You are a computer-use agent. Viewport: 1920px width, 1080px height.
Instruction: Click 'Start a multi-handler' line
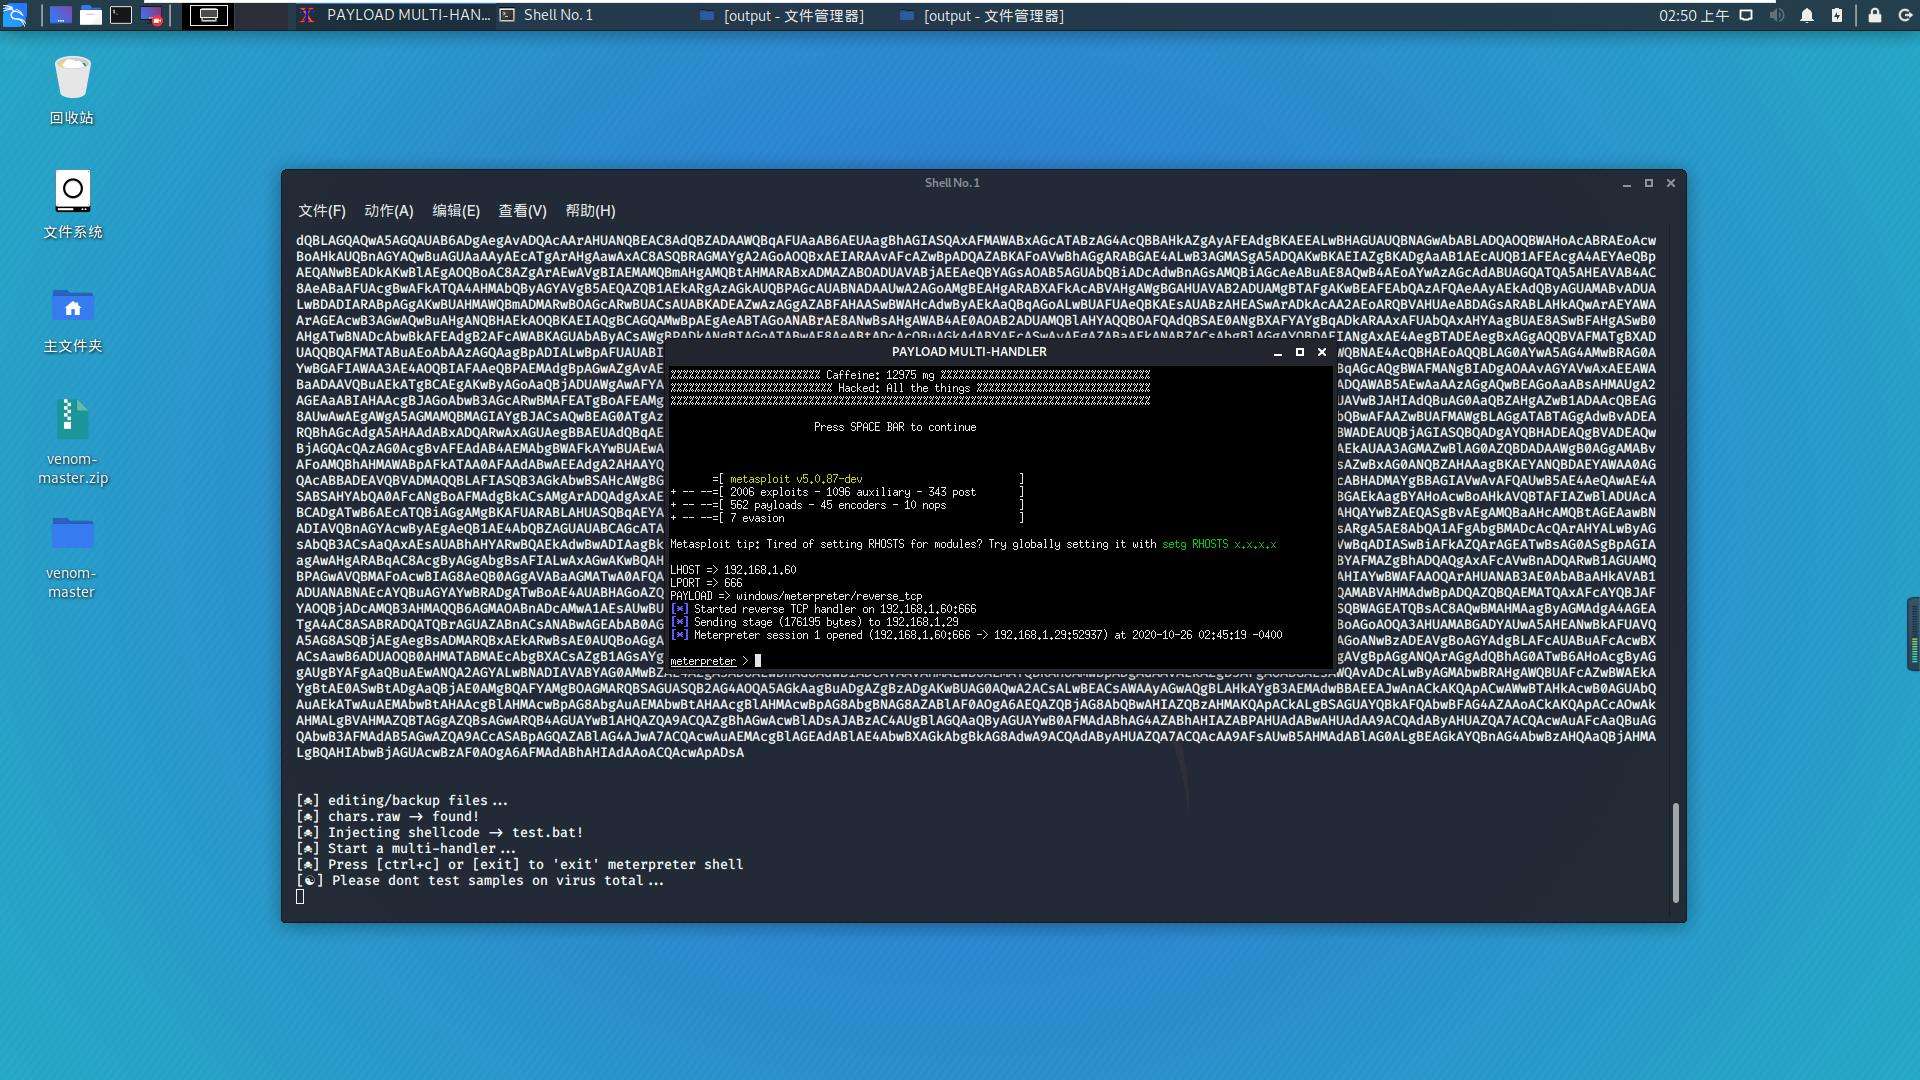pyautogui.click(x=406, y=849)
